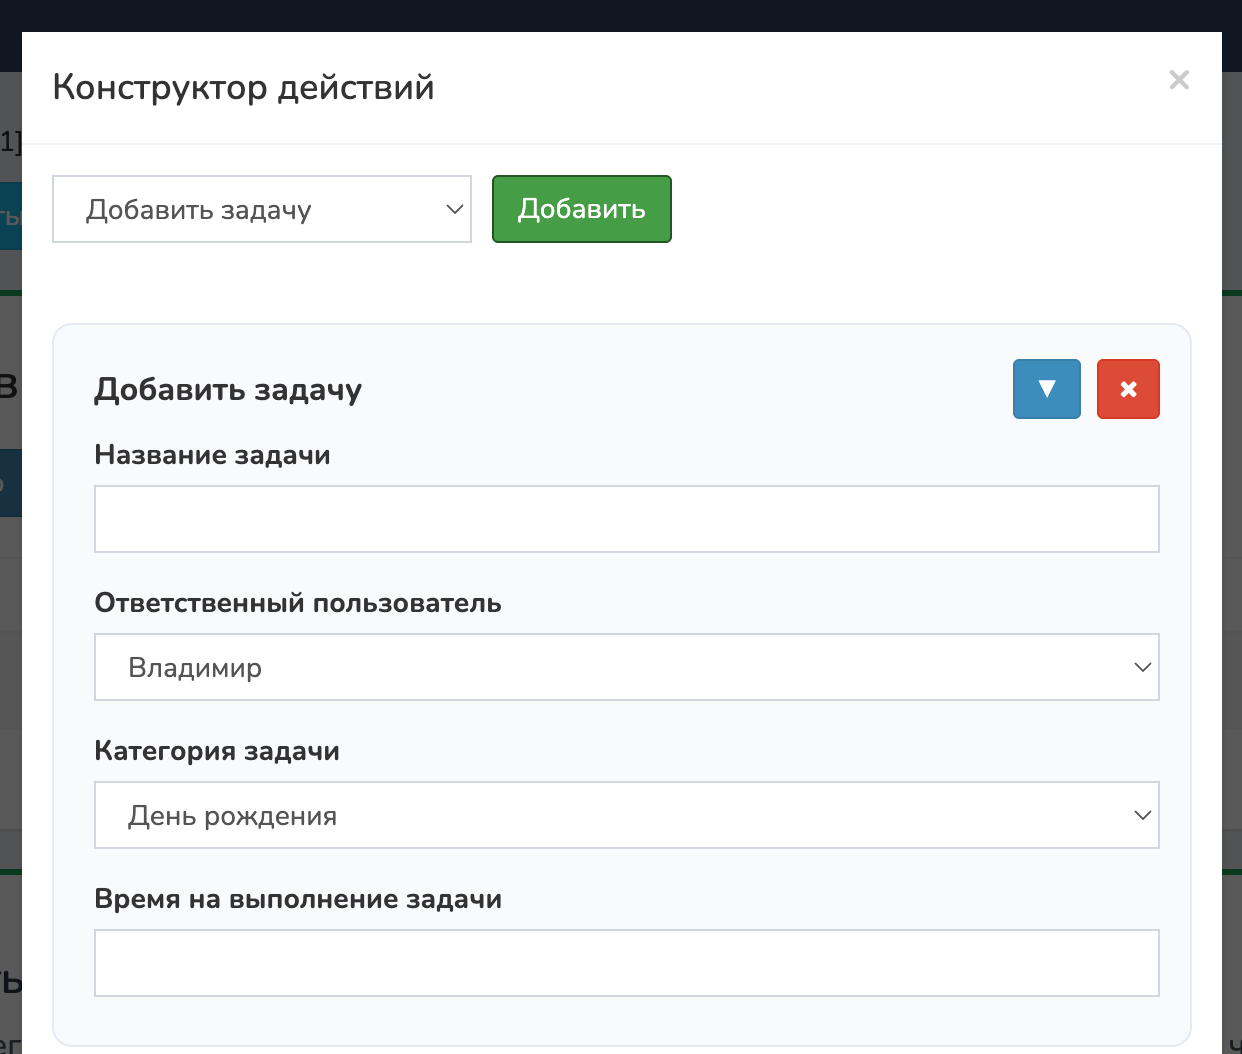Click the Ответственный пользователь label
Screen dimensions: 1242x1054
[x=297, y=603]
